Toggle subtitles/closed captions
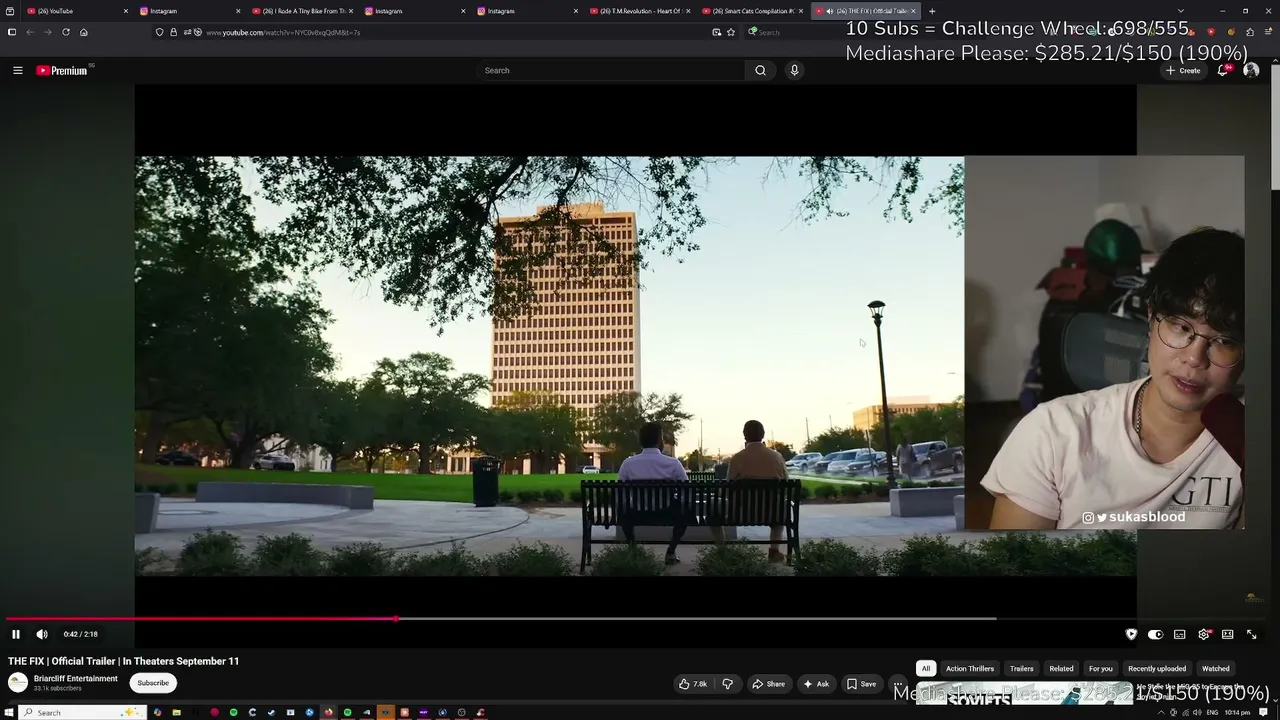Image resolution: width=1280 pixels, height=720 pixels. pos(1180,634)
